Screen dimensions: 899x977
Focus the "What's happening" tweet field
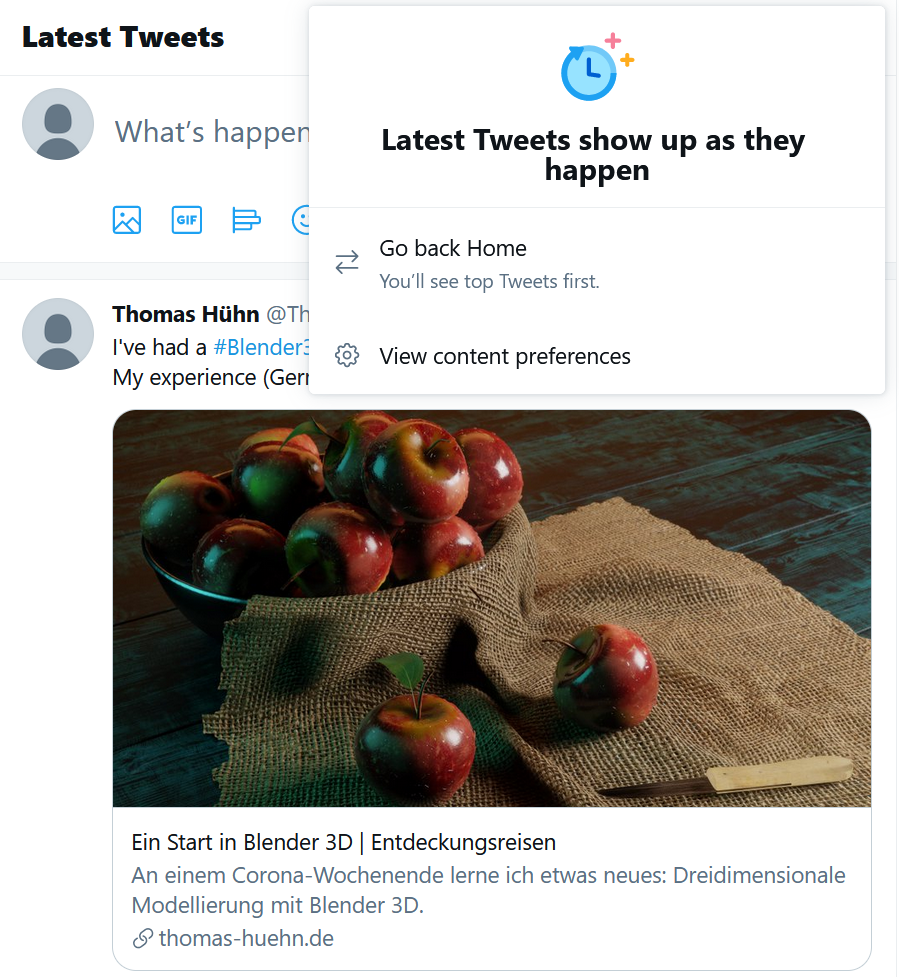pyautogui.click(x=212, y=131)
